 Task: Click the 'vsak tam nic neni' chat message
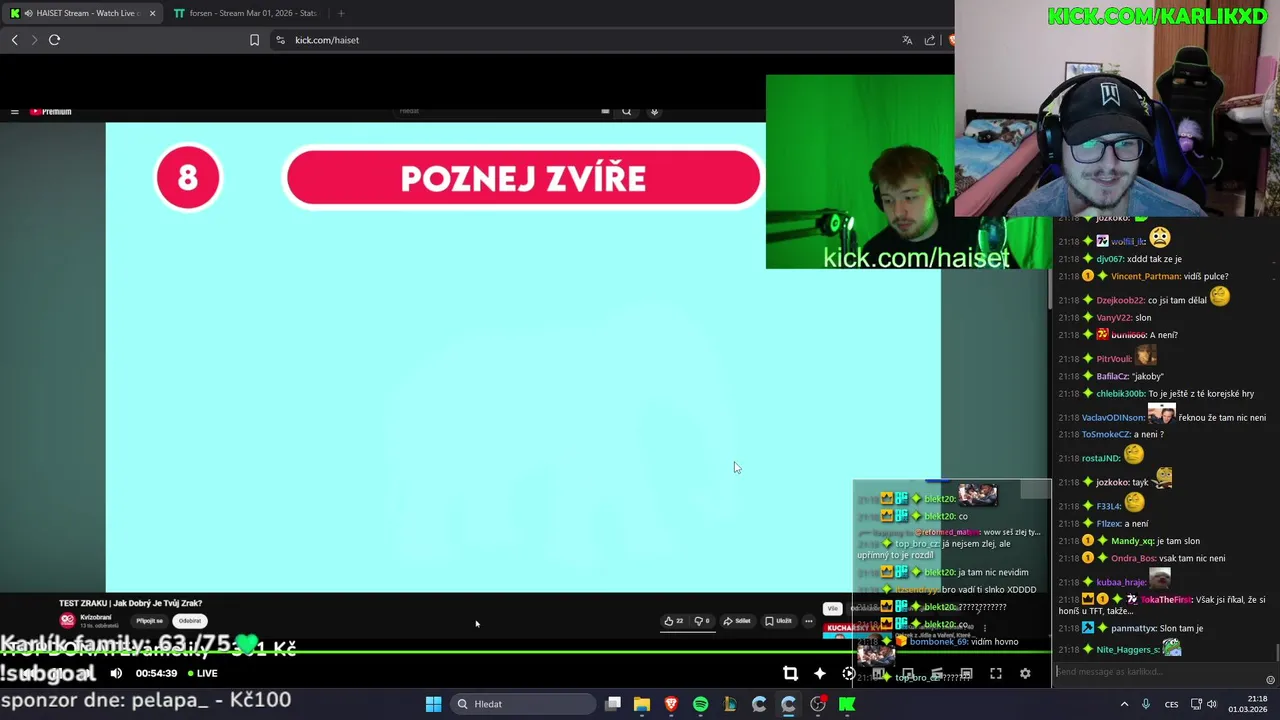click(1193, 558)
